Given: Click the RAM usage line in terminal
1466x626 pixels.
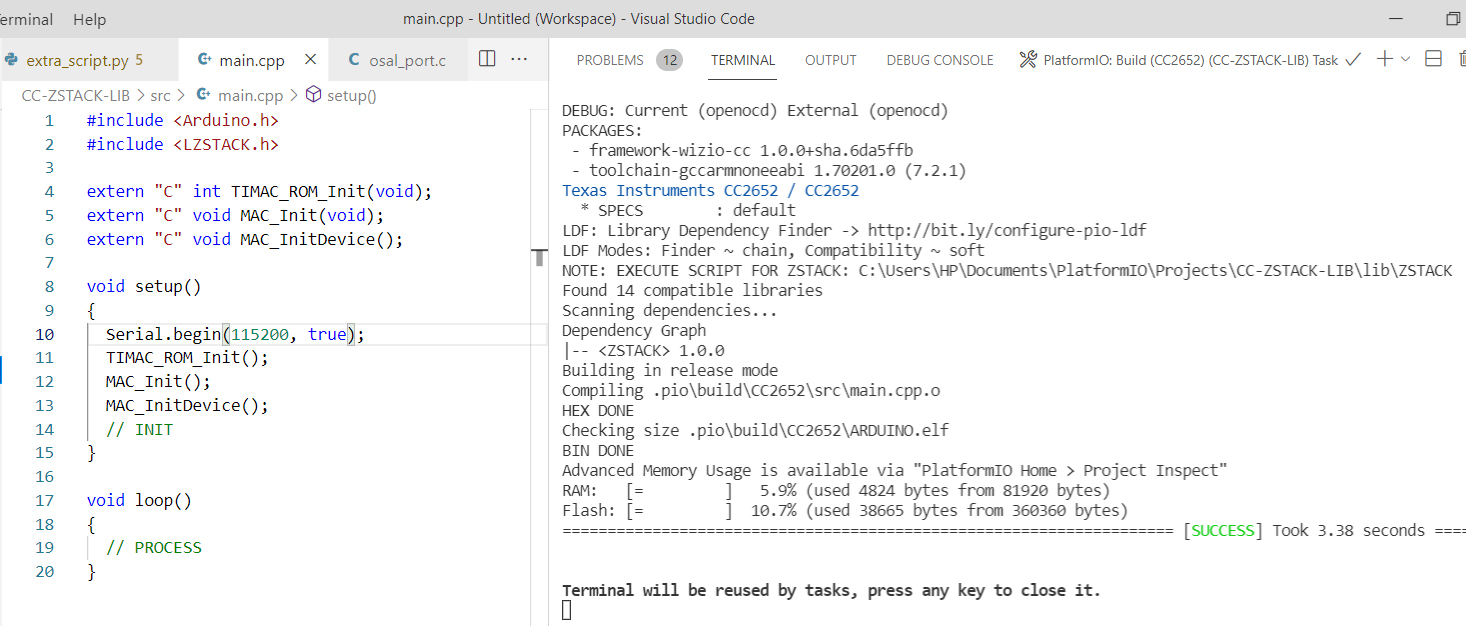Looking at the screenshot, I should pos(836,490).
